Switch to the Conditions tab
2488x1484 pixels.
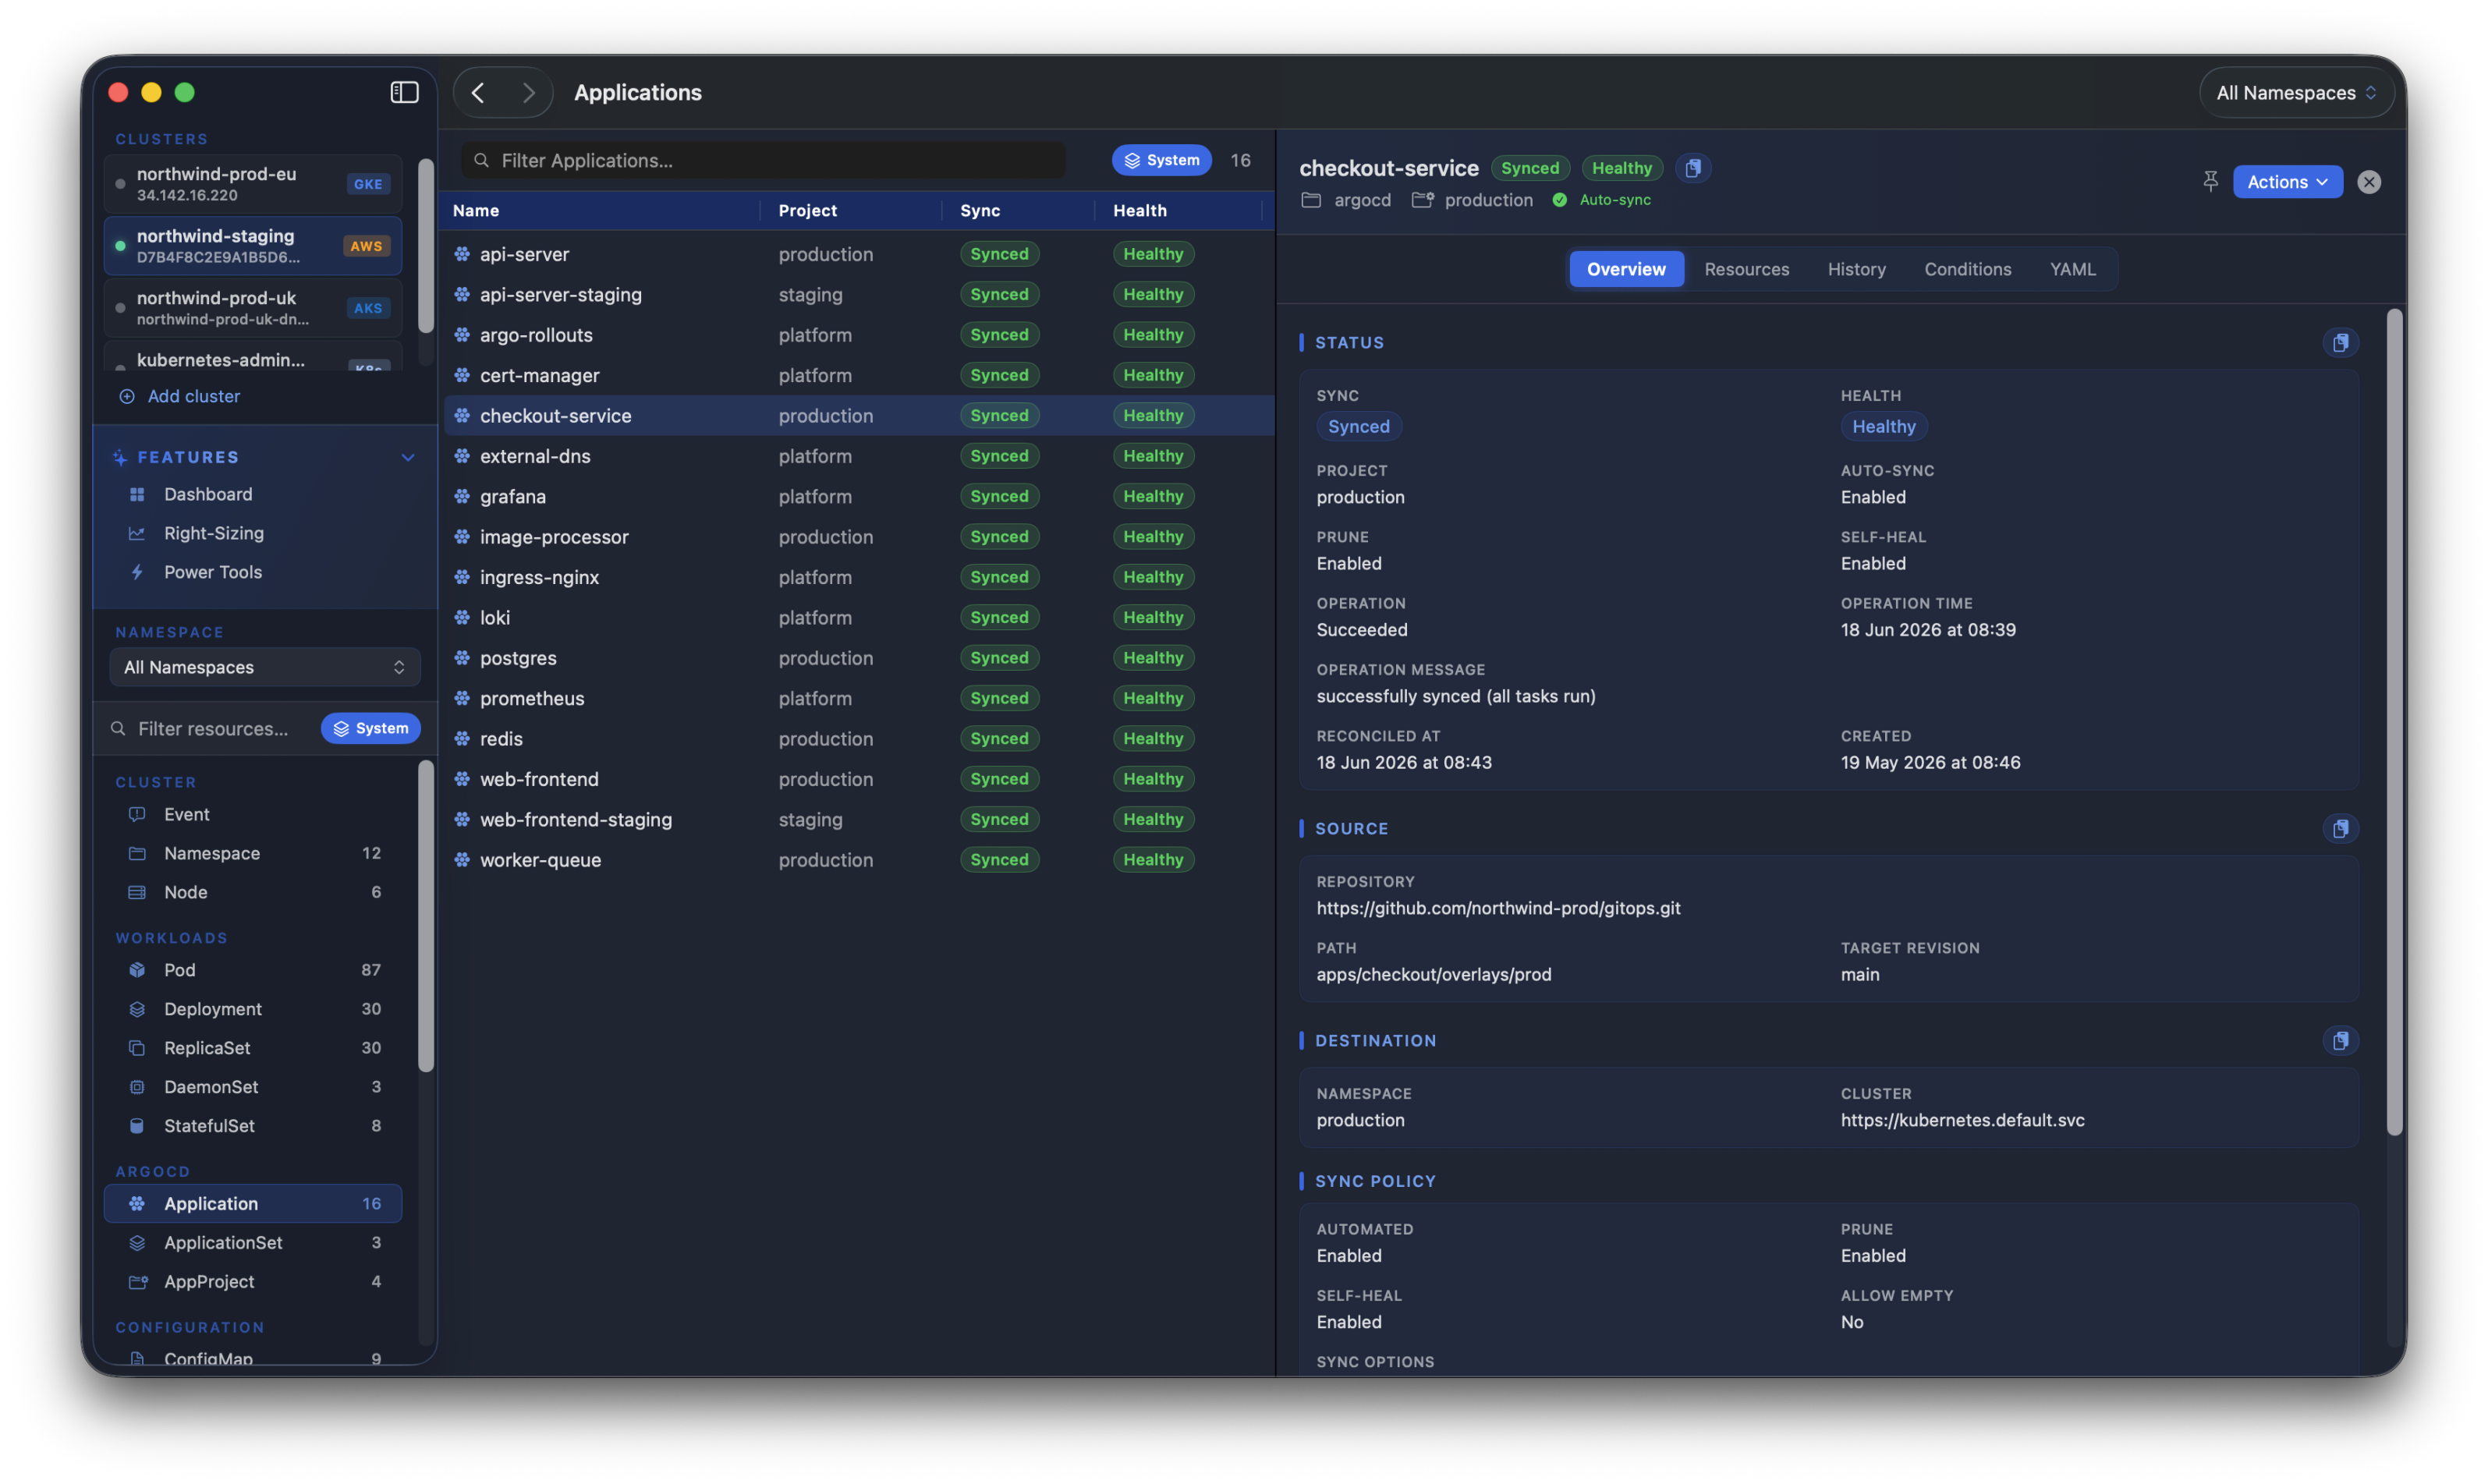tap(1967, 269)
